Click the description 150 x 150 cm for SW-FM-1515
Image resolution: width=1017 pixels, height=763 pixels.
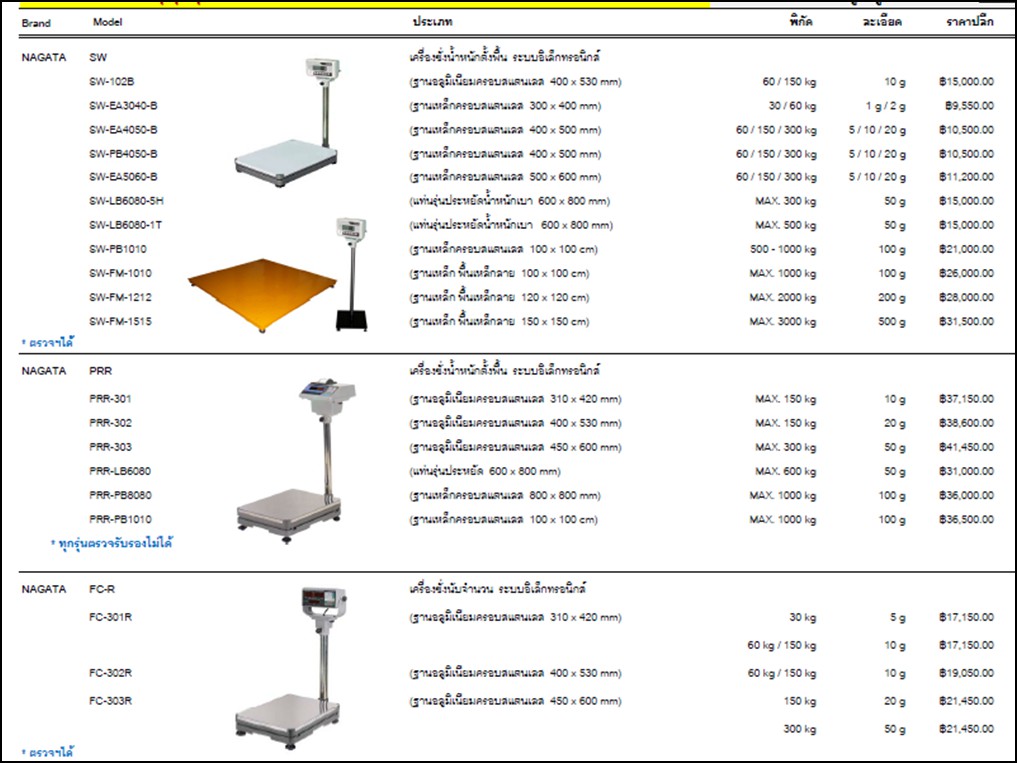click(499, 321)
